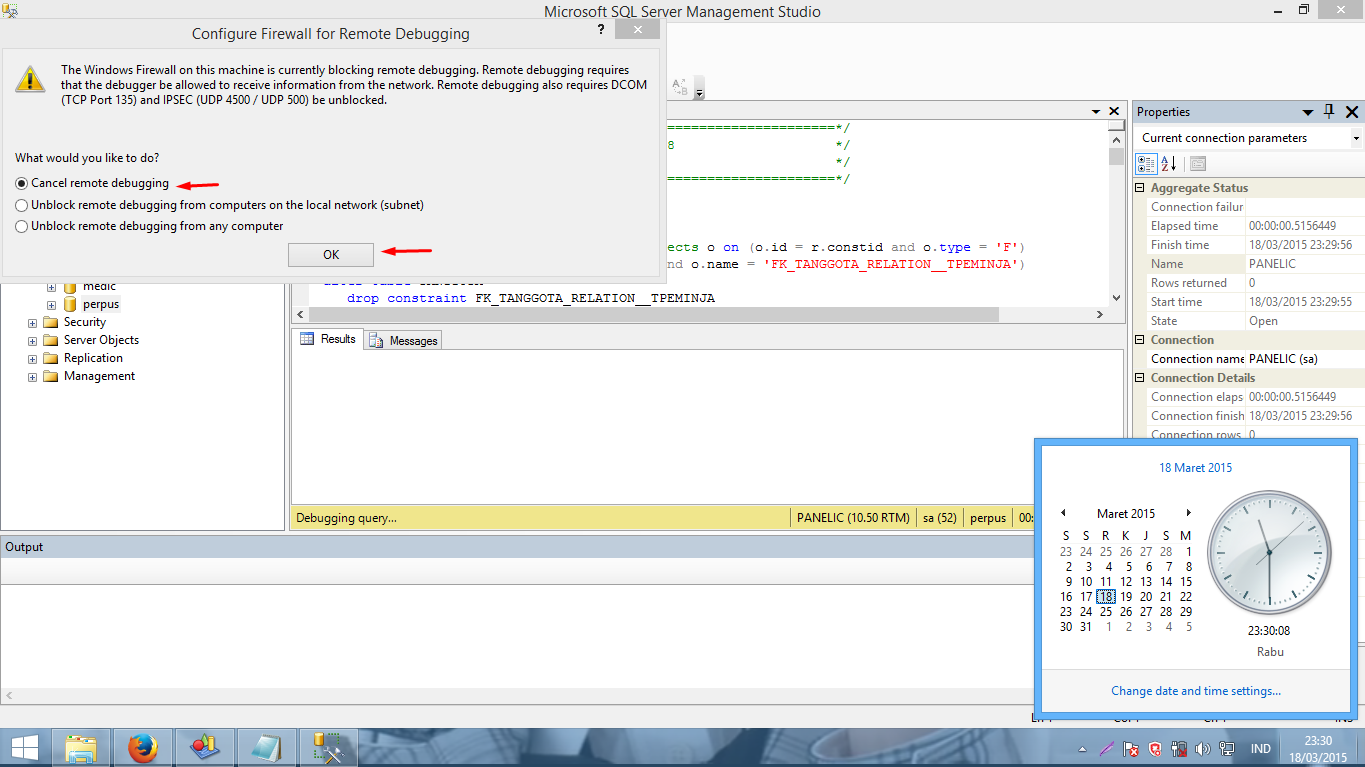
Task: Switch Properties panel to Alphabetical sorting
Action: pyautogui.click(x=1167, y=163)
